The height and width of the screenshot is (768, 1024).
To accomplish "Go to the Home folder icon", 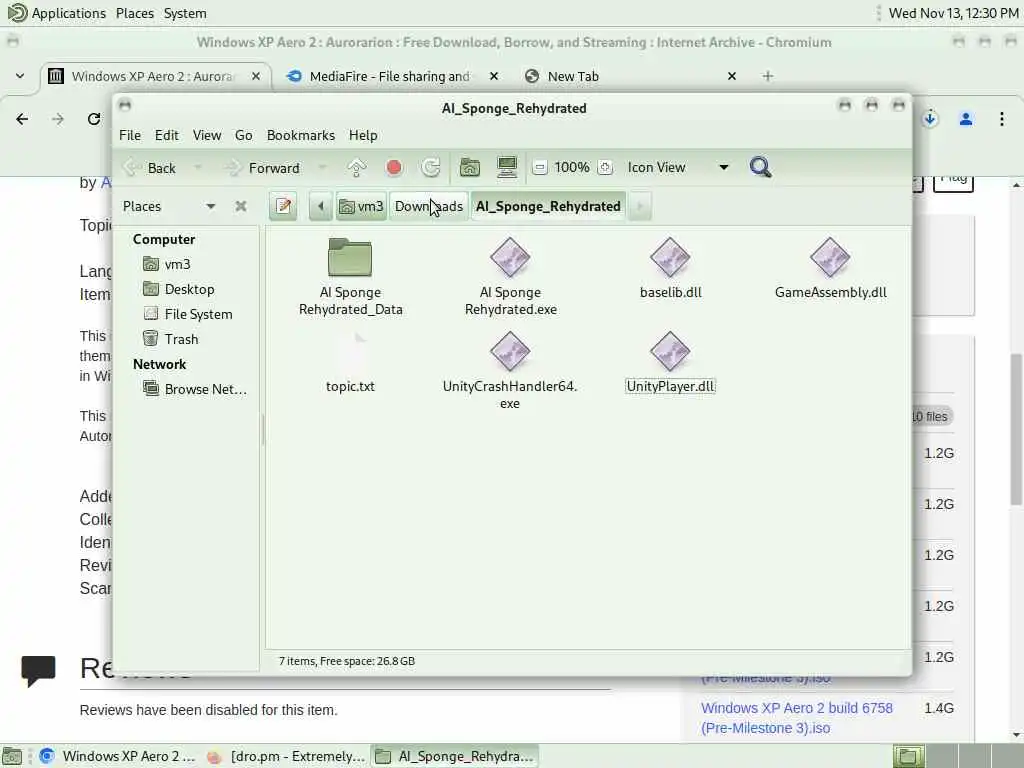I will click(470, 168).
